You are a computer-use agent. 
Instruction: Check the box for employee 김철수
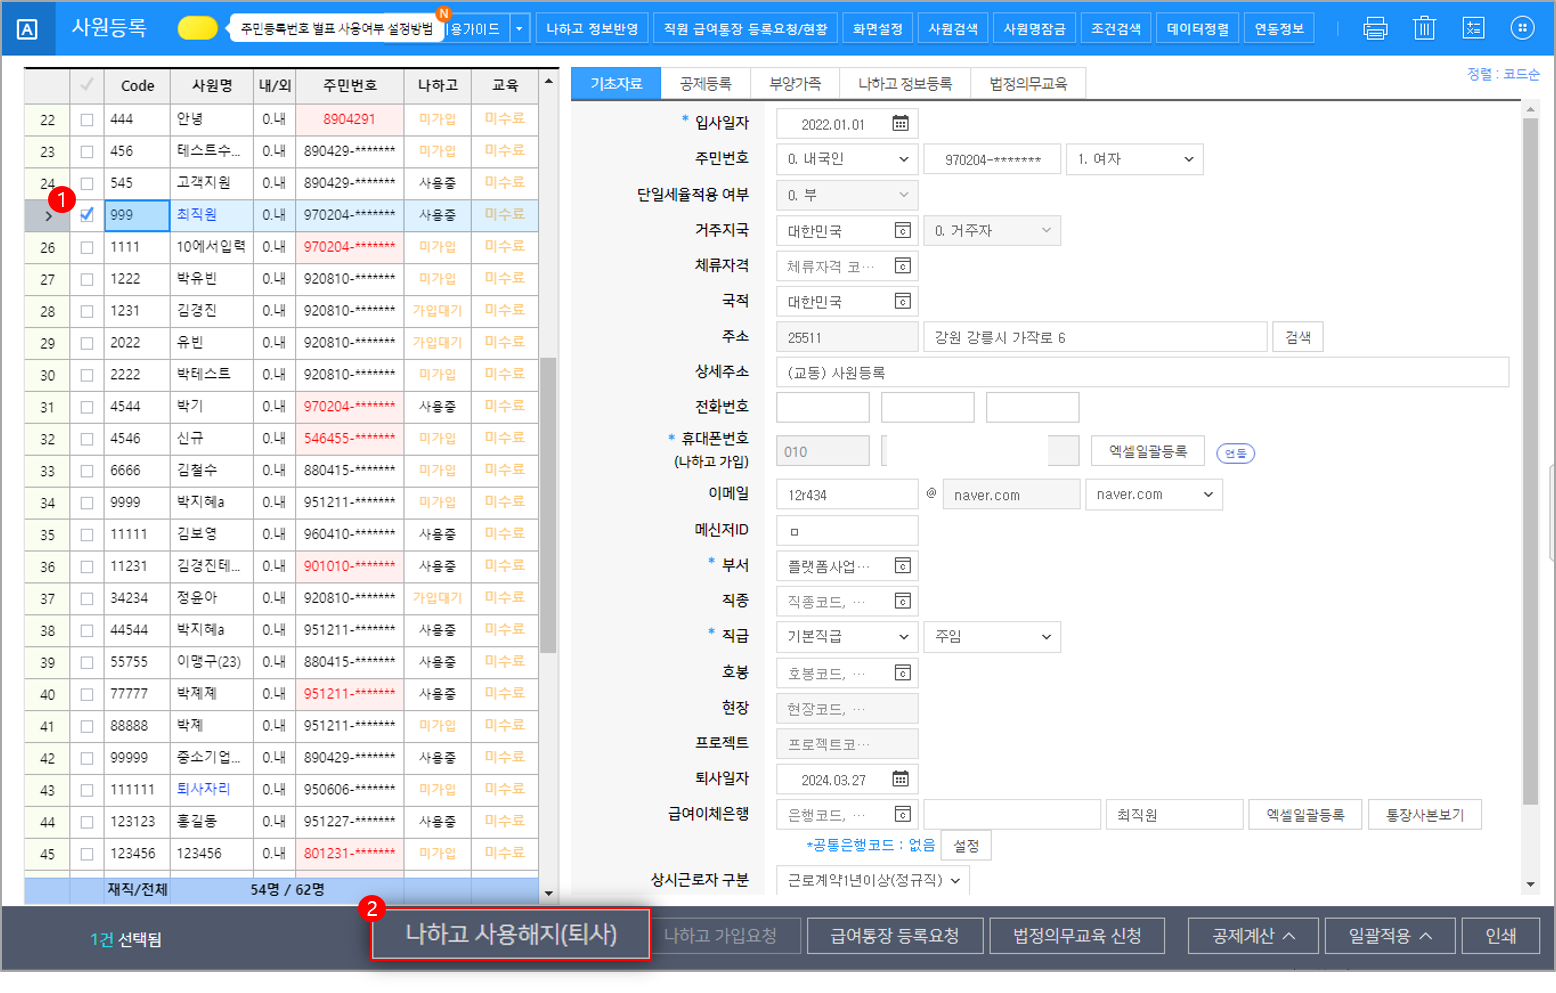(87, 471)
